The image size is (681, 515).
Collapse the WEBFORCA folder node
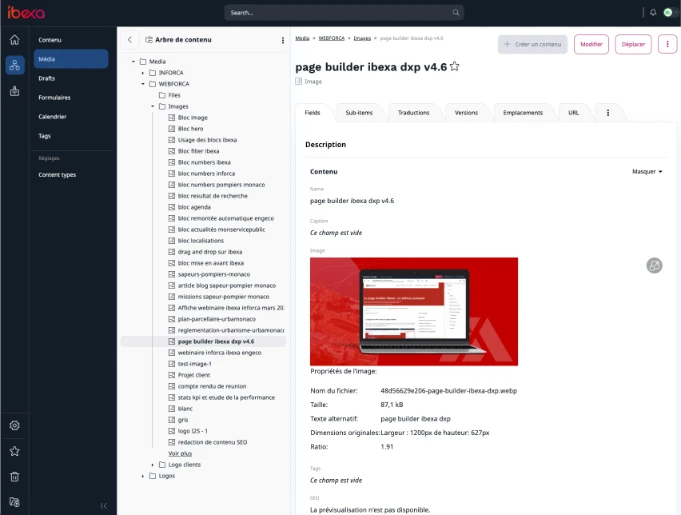(x=143, y=84)
